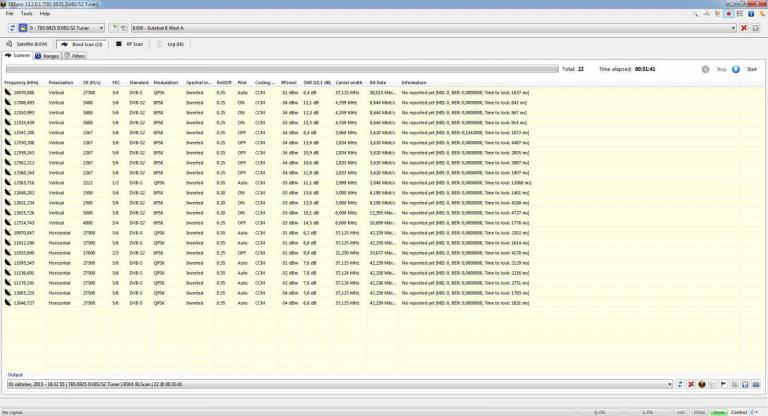Click the red X icon beside the satellite selector
768x416 pixels.
pos(743,27)
